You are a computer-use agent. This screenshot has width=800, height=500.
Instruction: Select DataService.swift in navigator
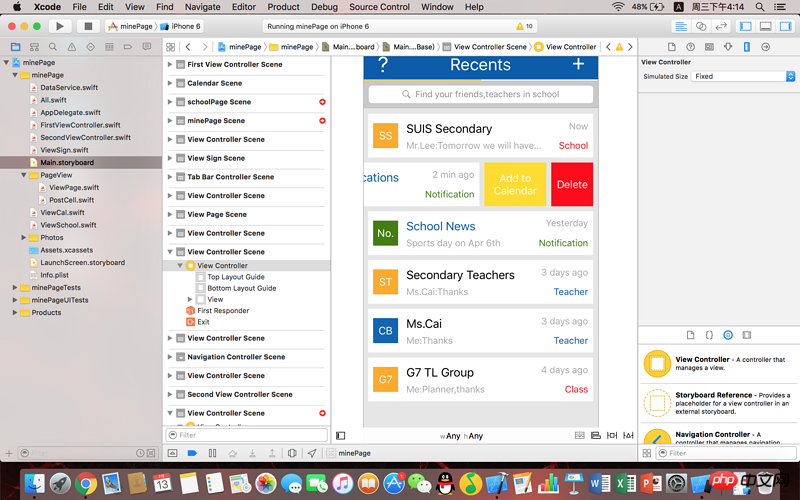pyautogui.click(x=69, y=87)
